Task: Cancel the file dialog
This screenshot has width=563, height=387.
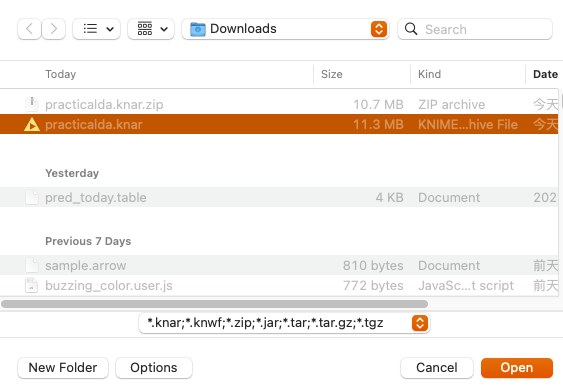Action: click(x=437, y=368)
